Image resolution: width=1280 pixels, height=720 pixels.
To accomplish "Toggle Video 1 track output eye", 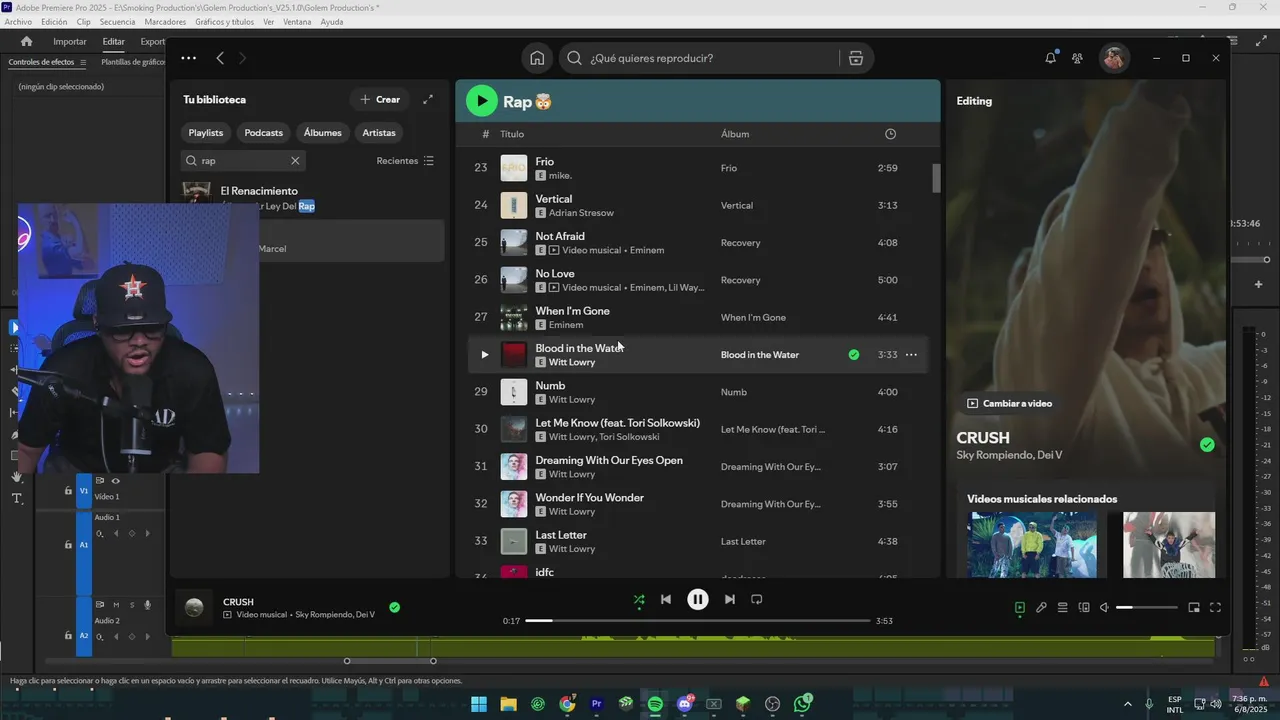I will click(115, 481).
